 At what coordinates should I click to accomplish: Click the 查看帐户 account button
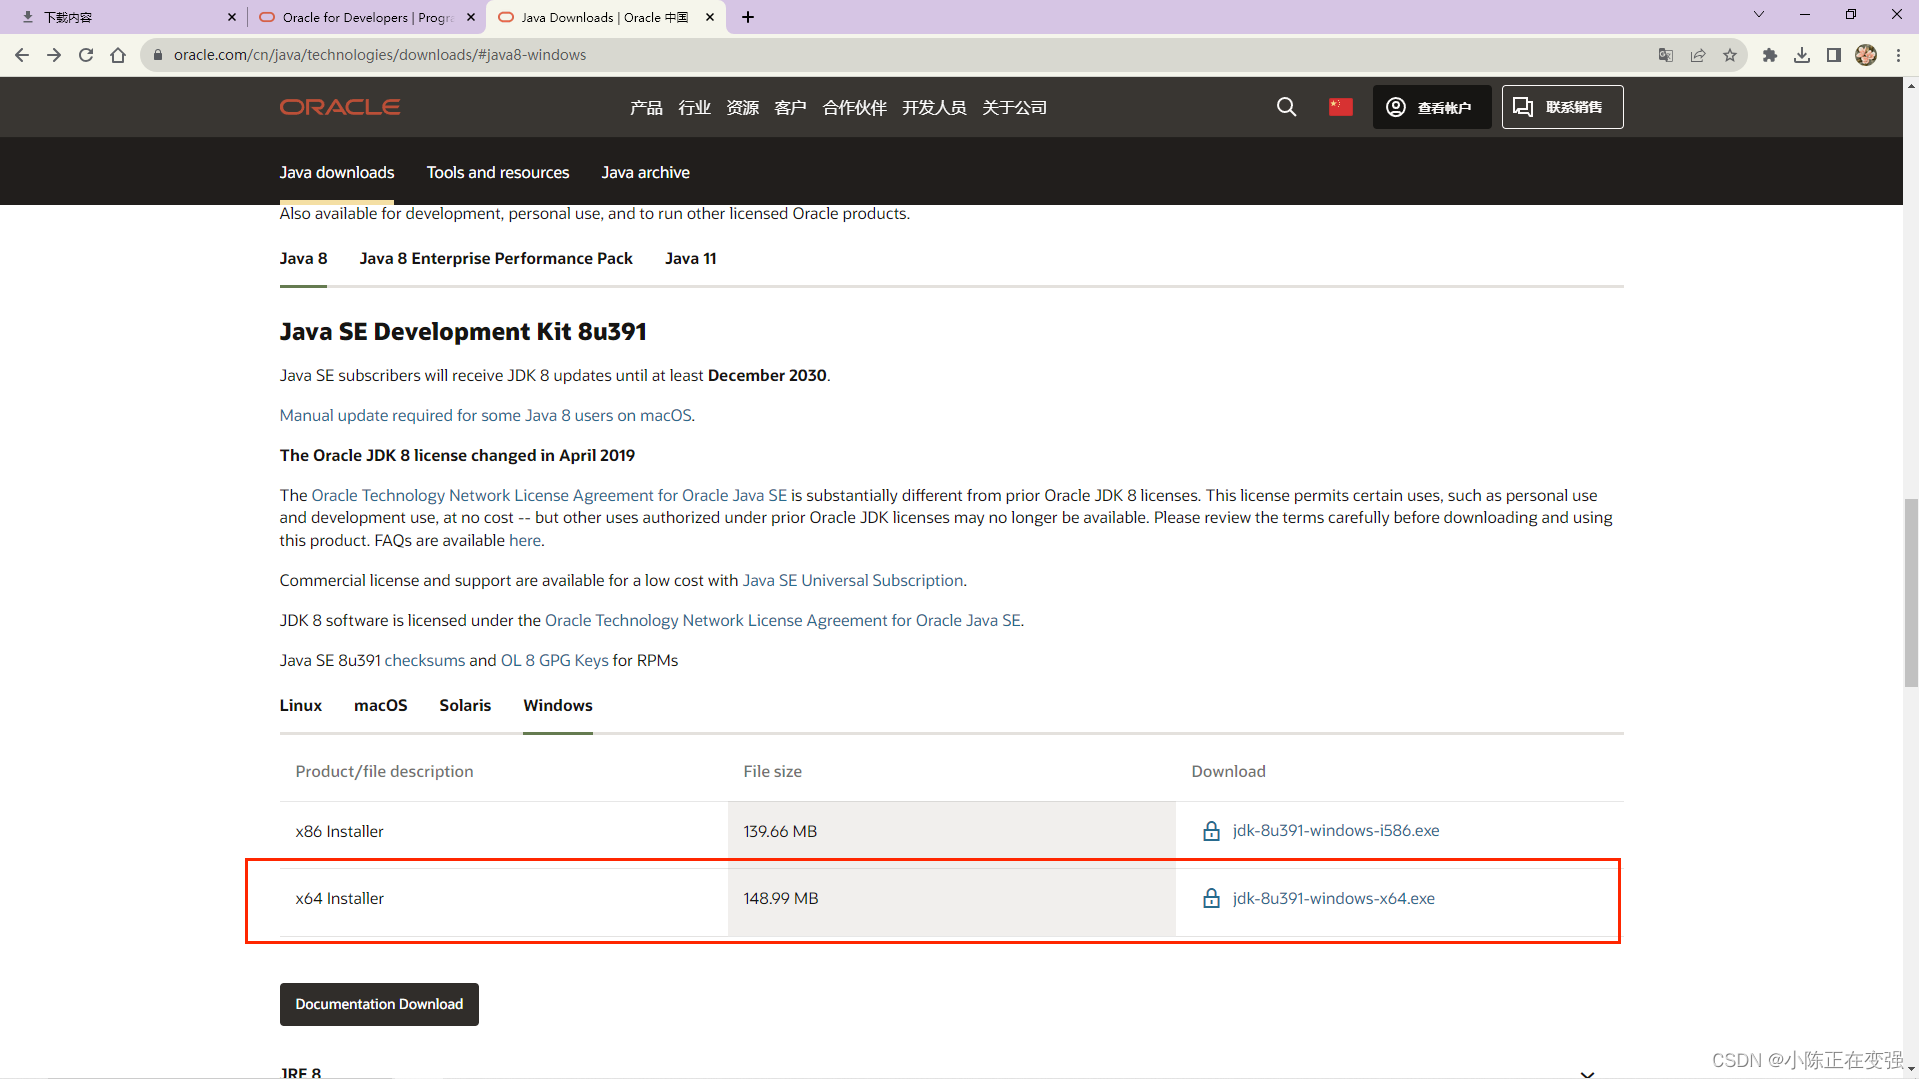[x=1432, y=107]
